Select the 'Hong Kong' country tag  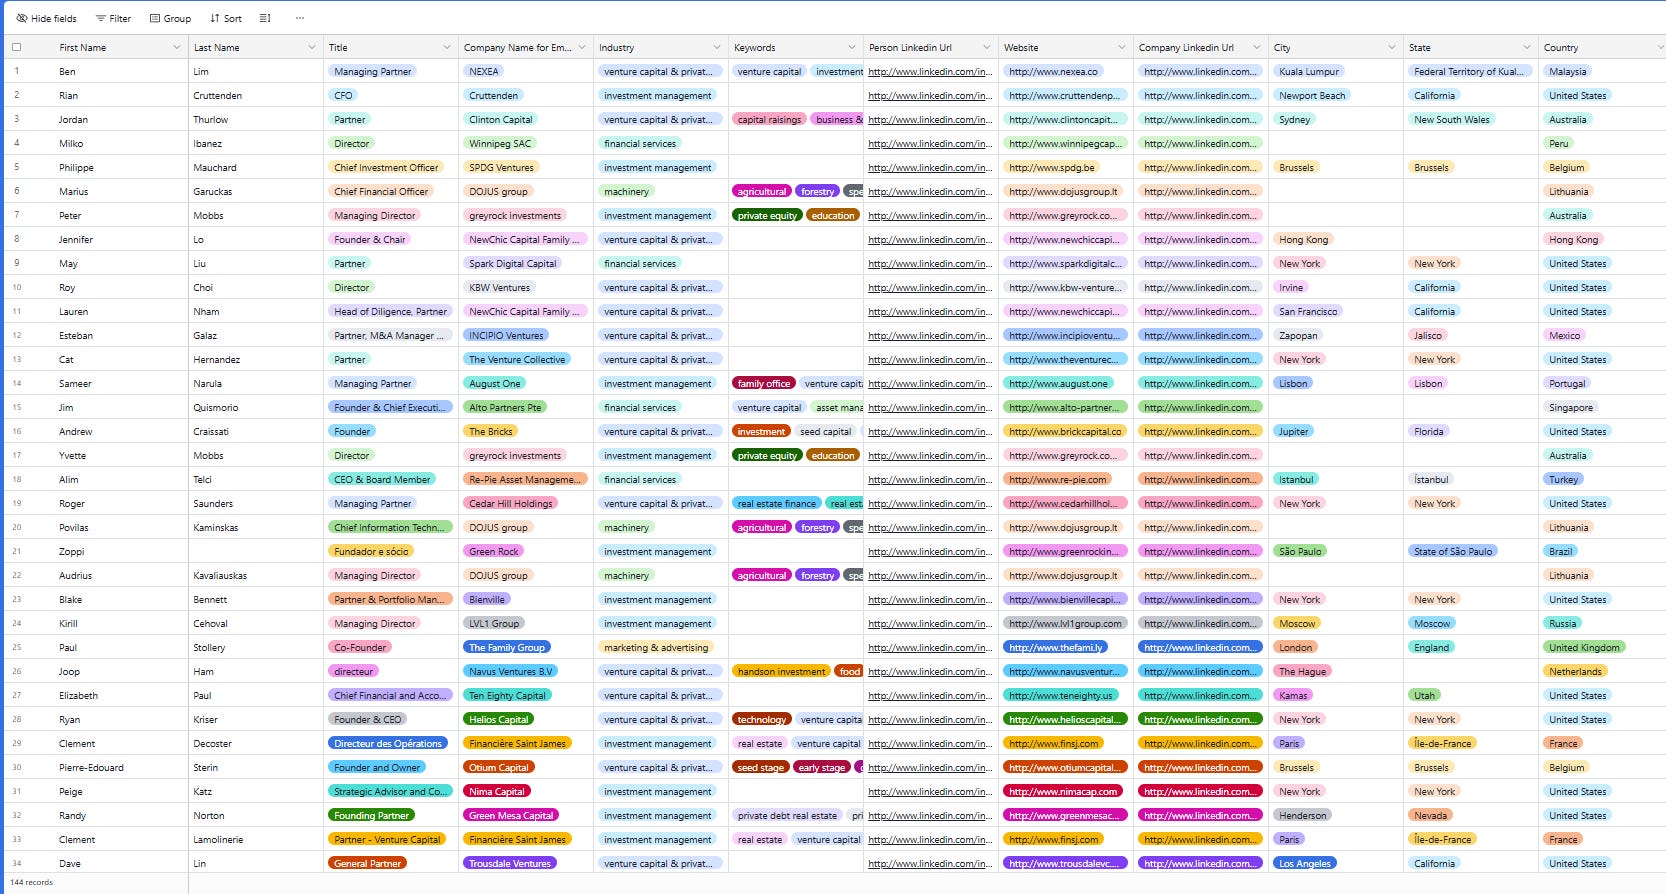[1574, 240]
